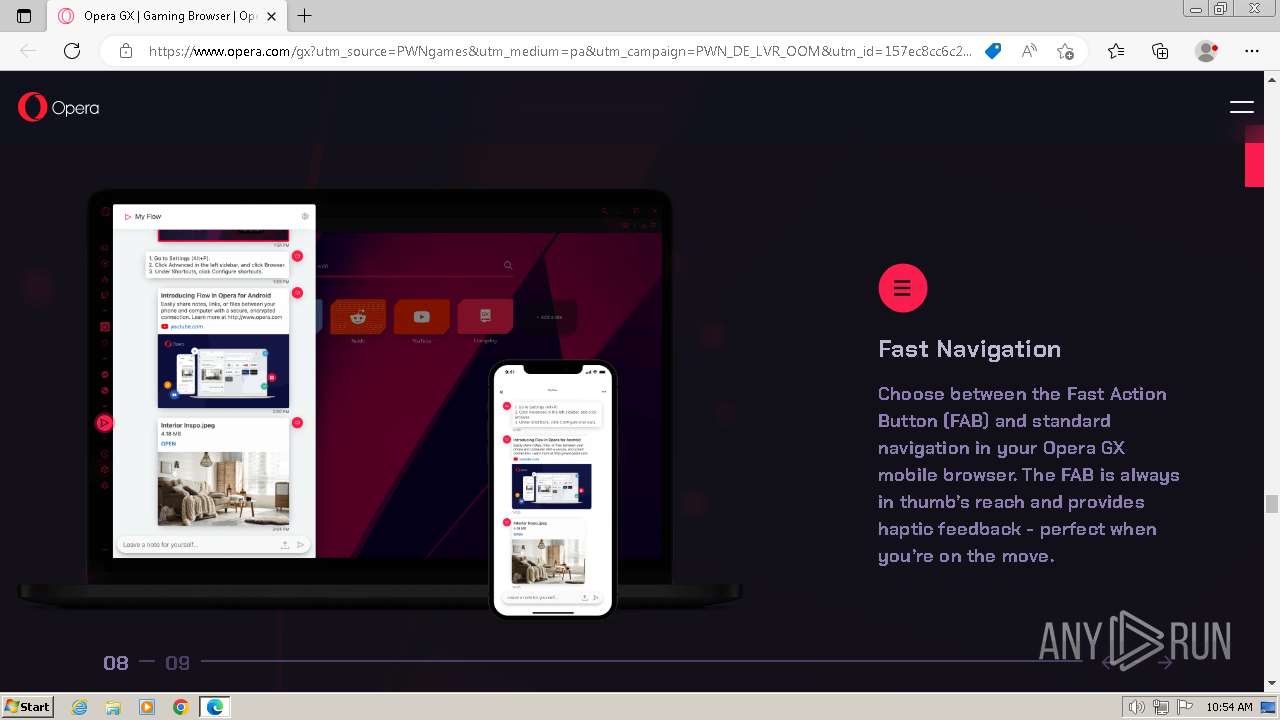This screenshot has height=720, width=1280.
Task: Go to next slide arrow
Action: [x=1165, y=662]
